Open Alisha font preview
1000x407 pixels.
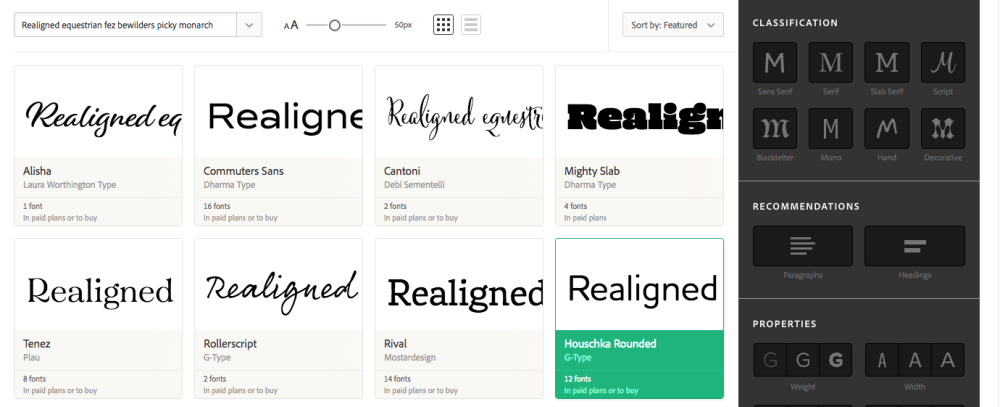(98, 112)
